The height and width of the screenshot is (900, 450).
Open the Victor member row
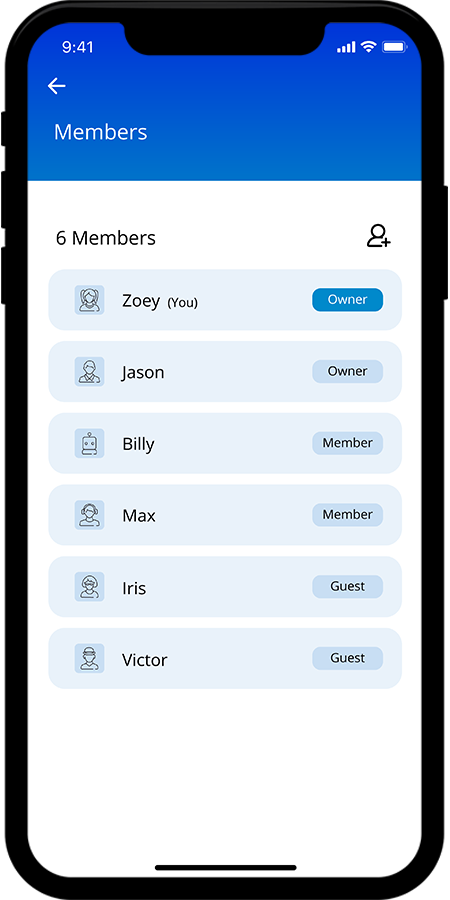(225, 658)
